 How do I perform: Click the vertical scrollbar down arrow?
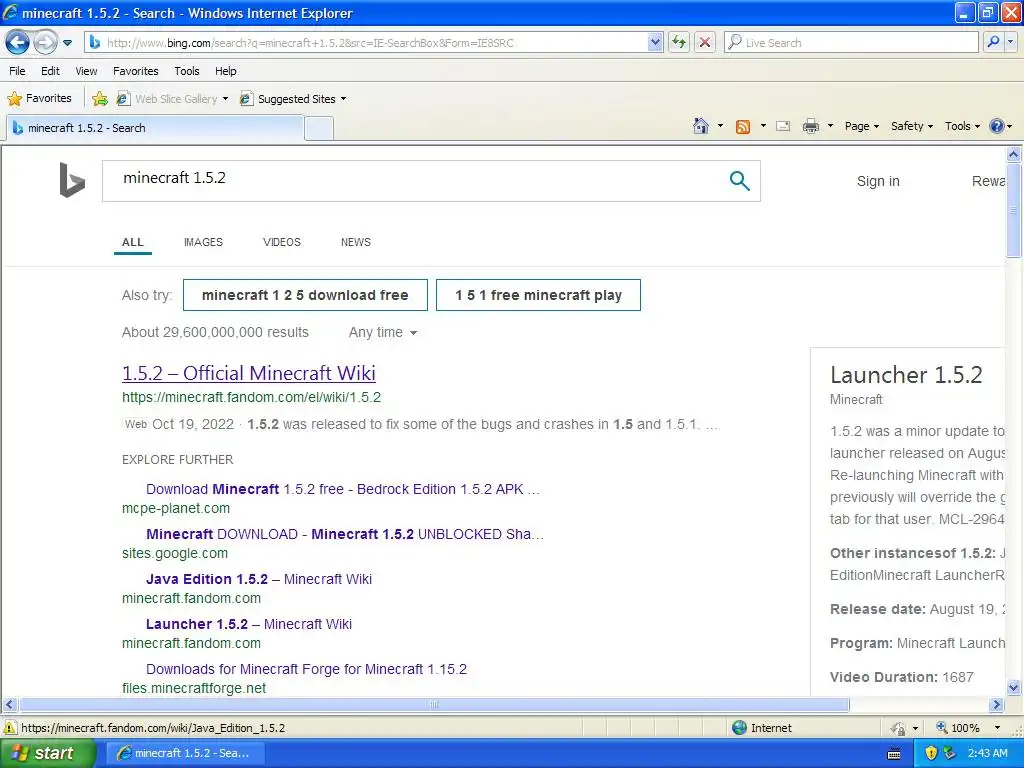[x=1014, y=687]
